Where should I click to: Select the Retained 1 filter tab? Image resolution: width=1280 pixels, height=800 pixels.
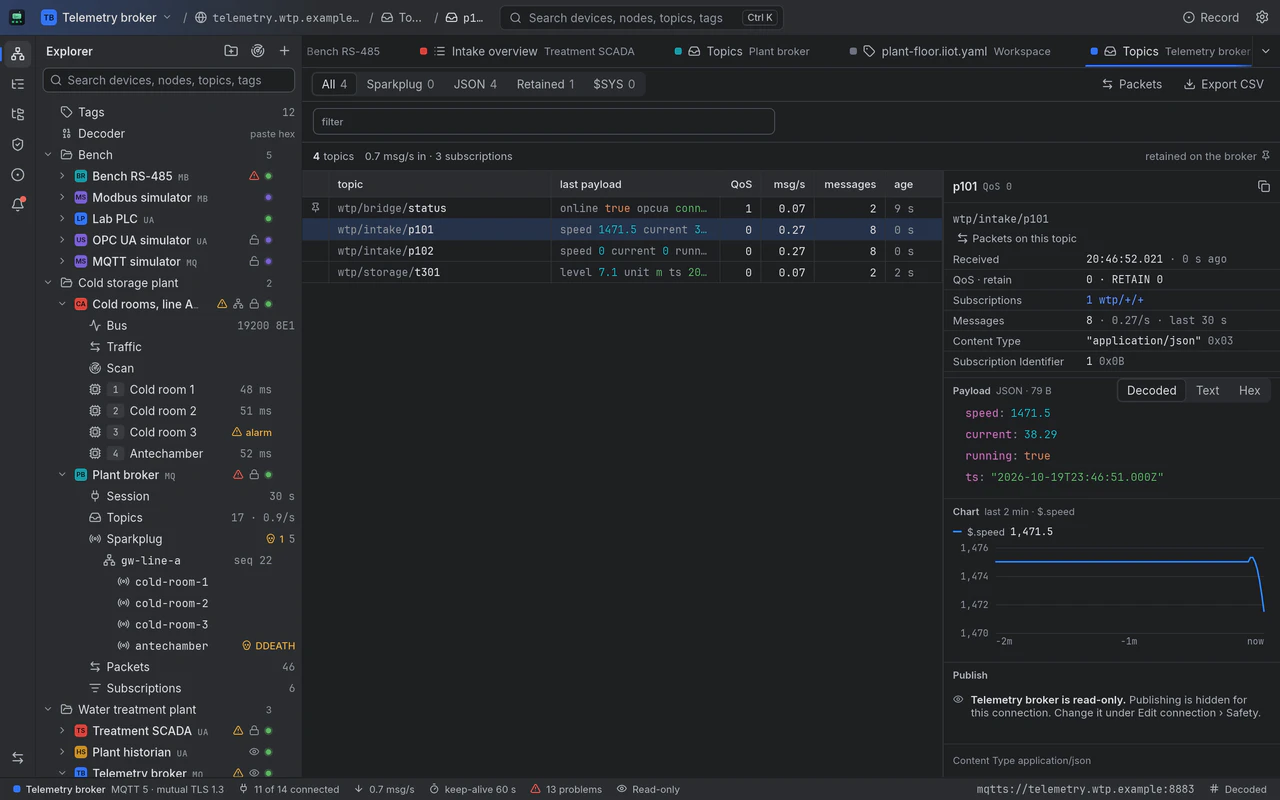click(x=545, y=84)
